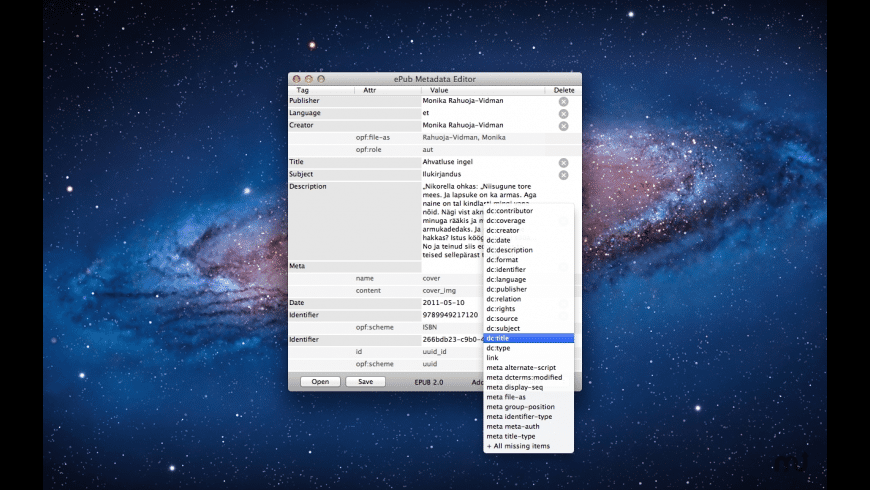Viewport: 870px width, 490px height.
Task: Delete the Language row entry
Action: (563, 114)
